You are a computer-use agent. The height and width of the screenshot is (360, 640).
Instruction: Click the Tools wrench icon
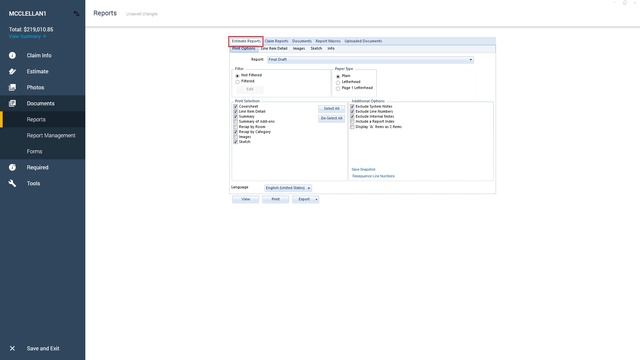click(12, 183)
